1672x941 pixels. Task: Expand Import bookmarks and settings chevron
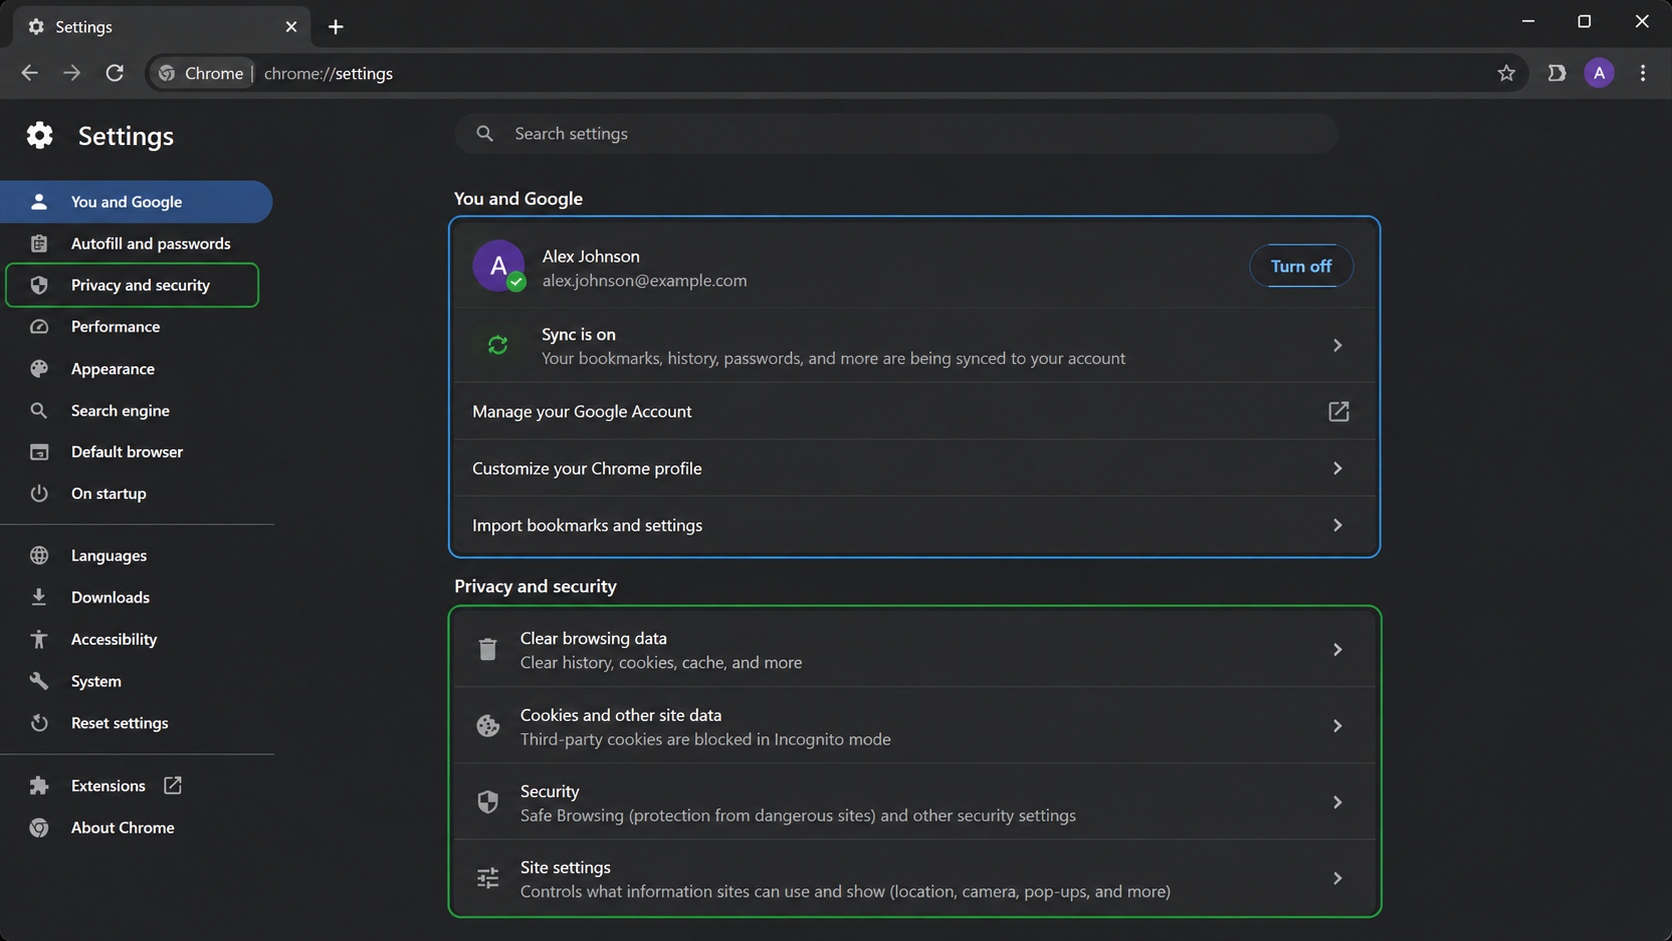coord(1337,525)
